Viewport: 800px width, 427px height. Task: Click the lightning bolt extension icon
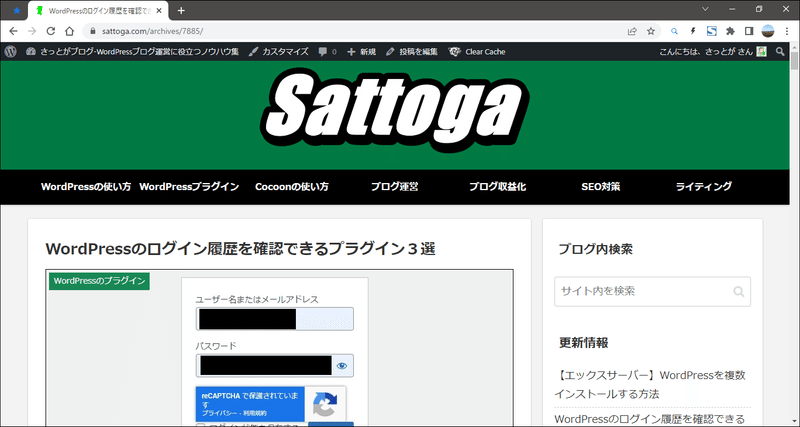click(693, 31)
